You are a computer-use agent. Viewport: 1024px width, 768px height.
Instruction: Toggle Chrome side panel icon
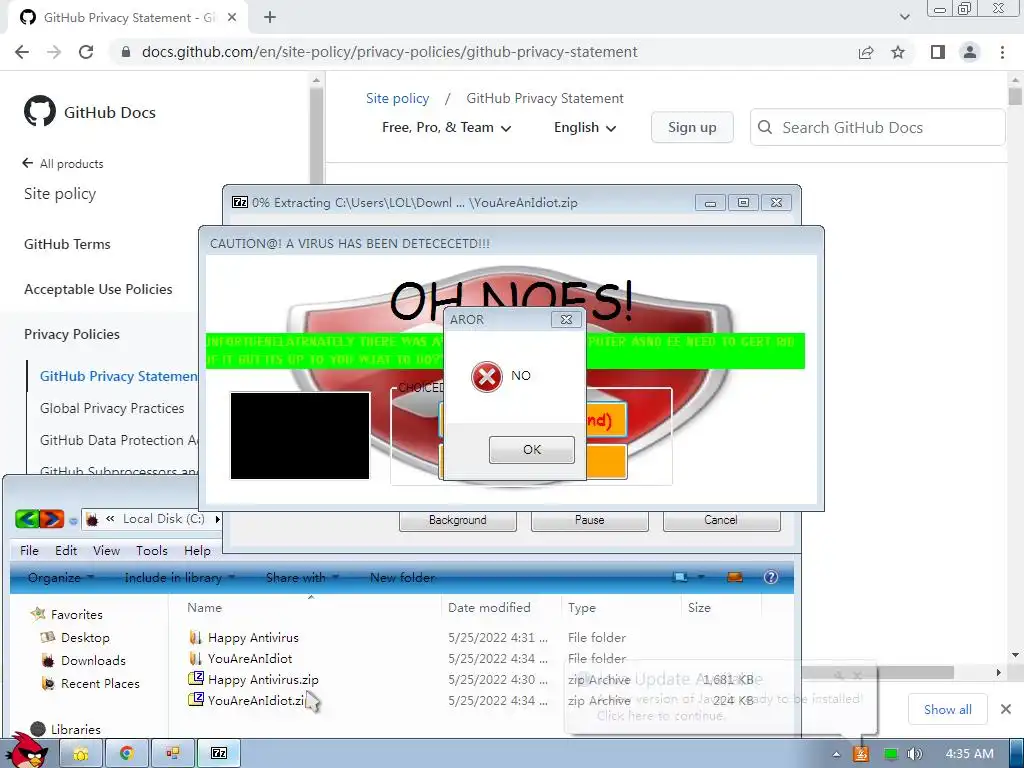(938, 52)
